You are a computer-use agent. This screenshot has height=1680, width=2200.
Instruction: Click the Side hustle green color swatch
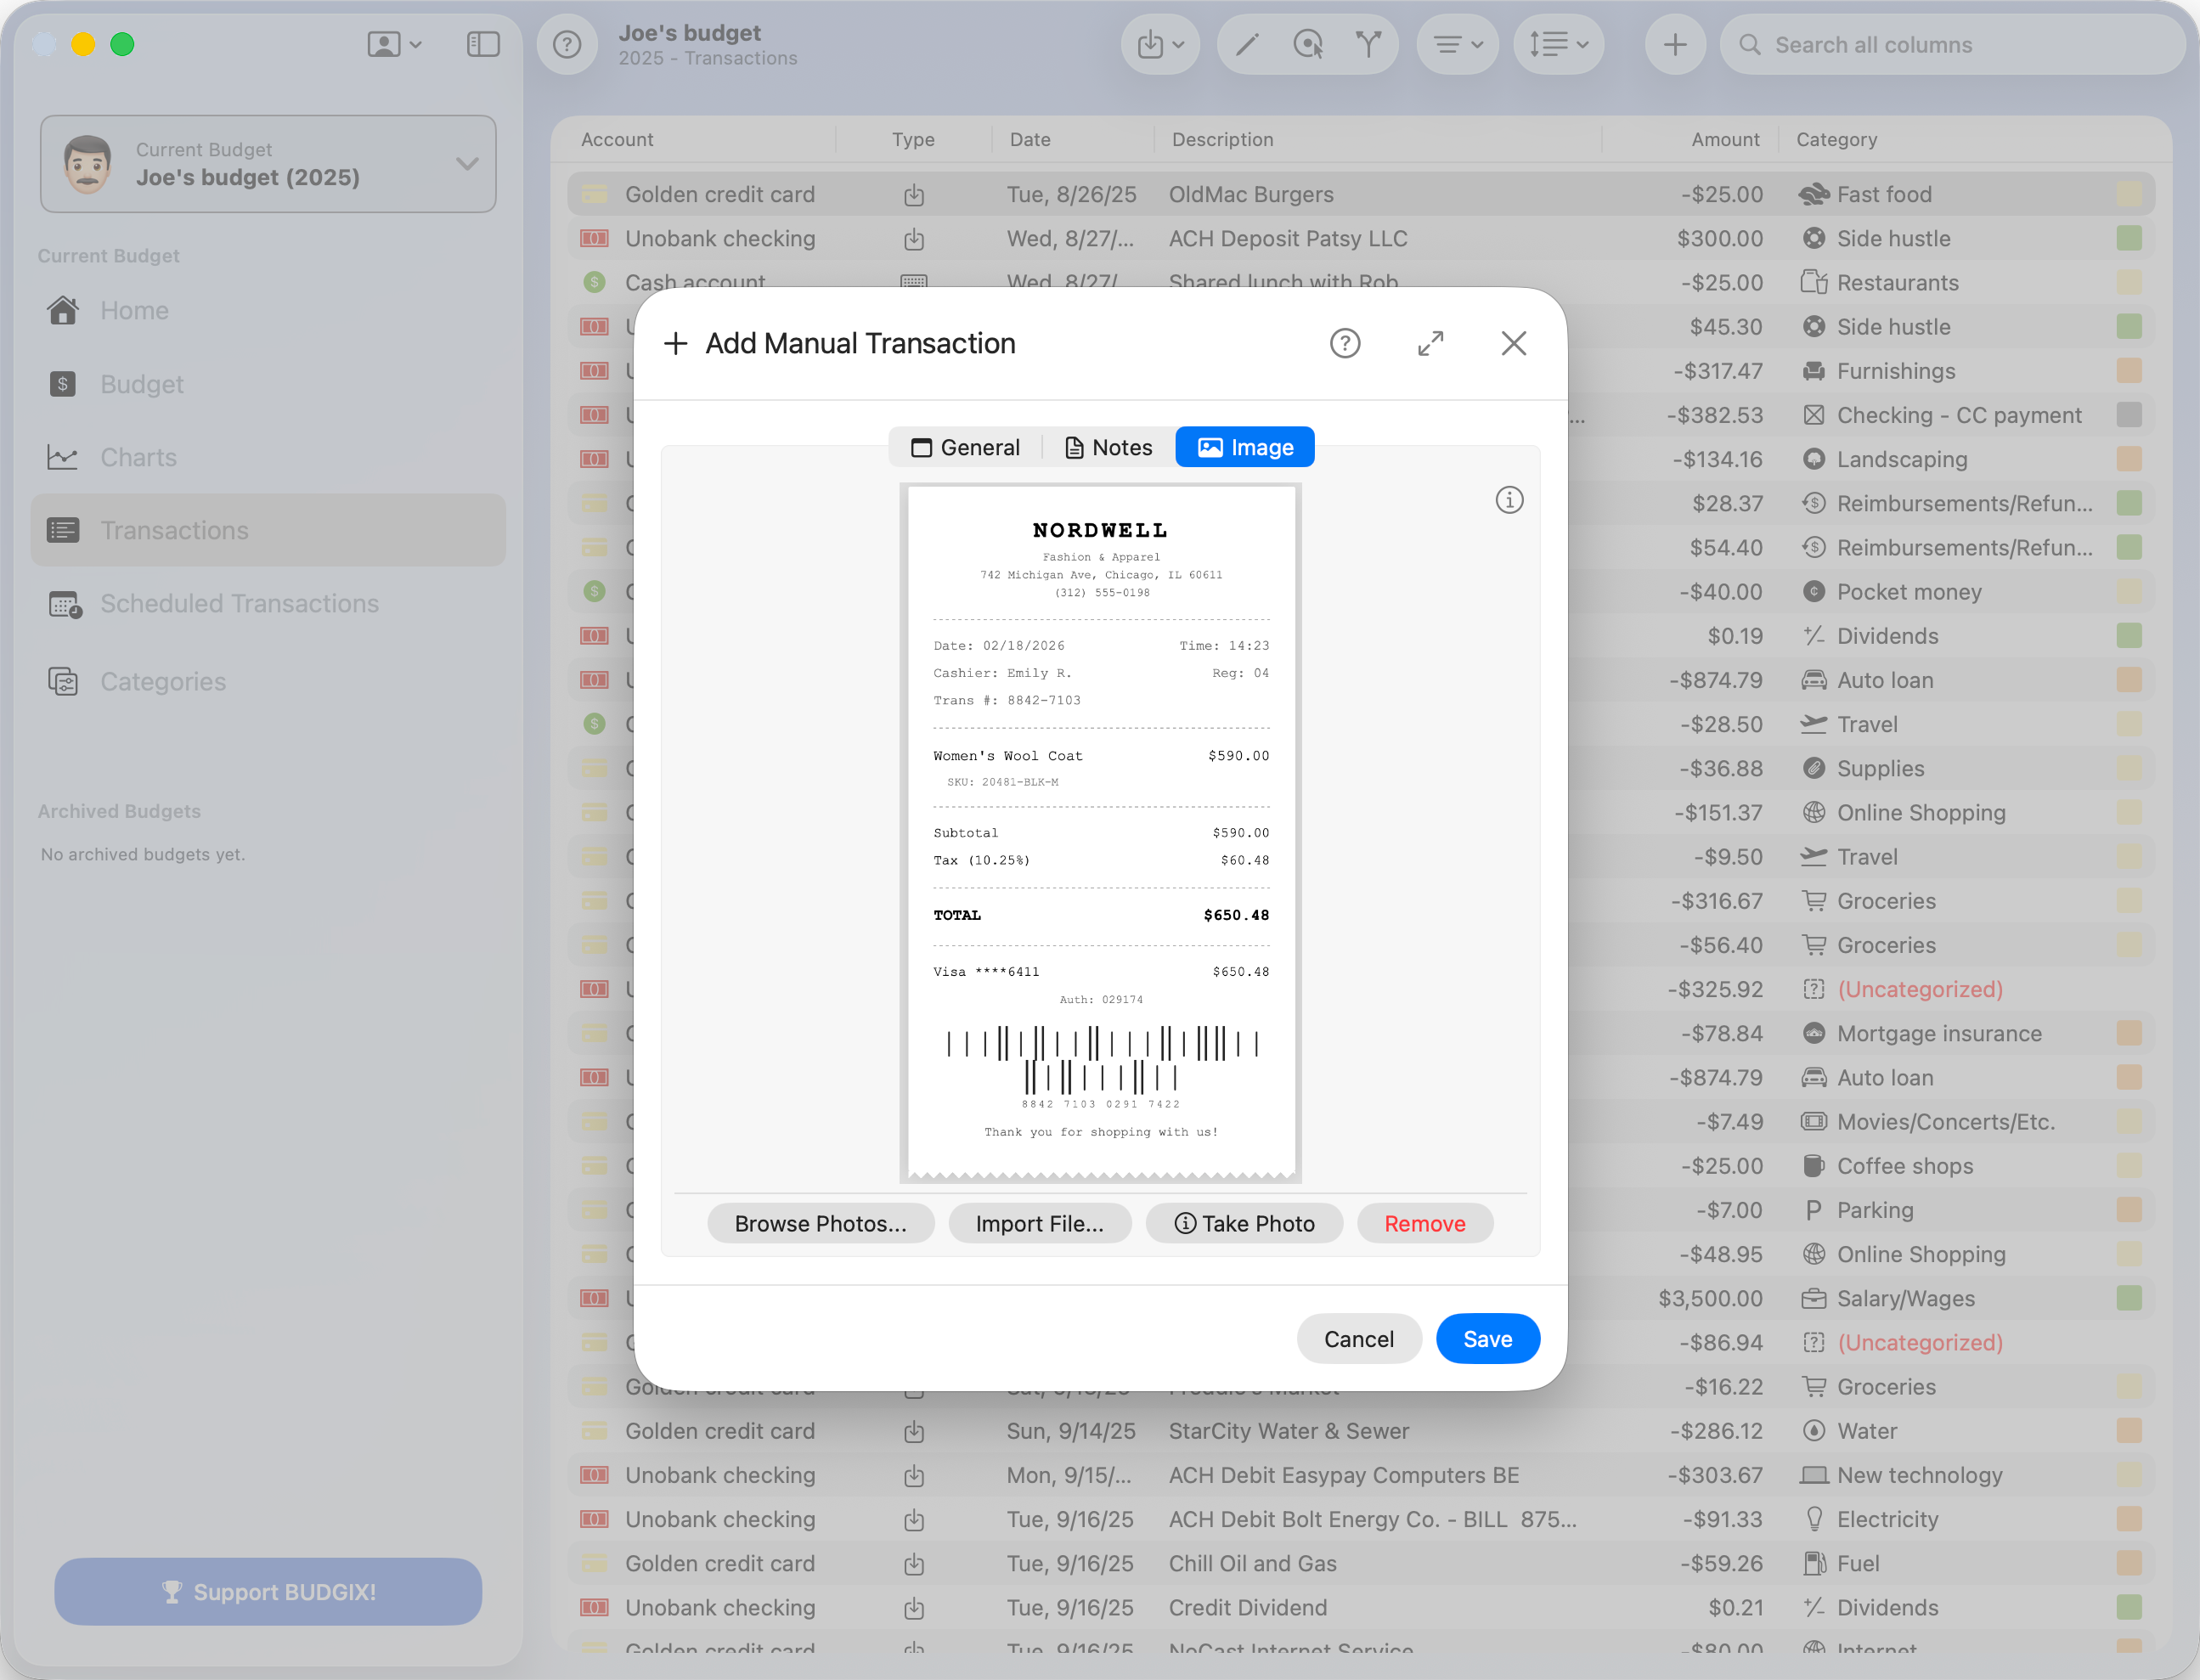point(2128,239)
